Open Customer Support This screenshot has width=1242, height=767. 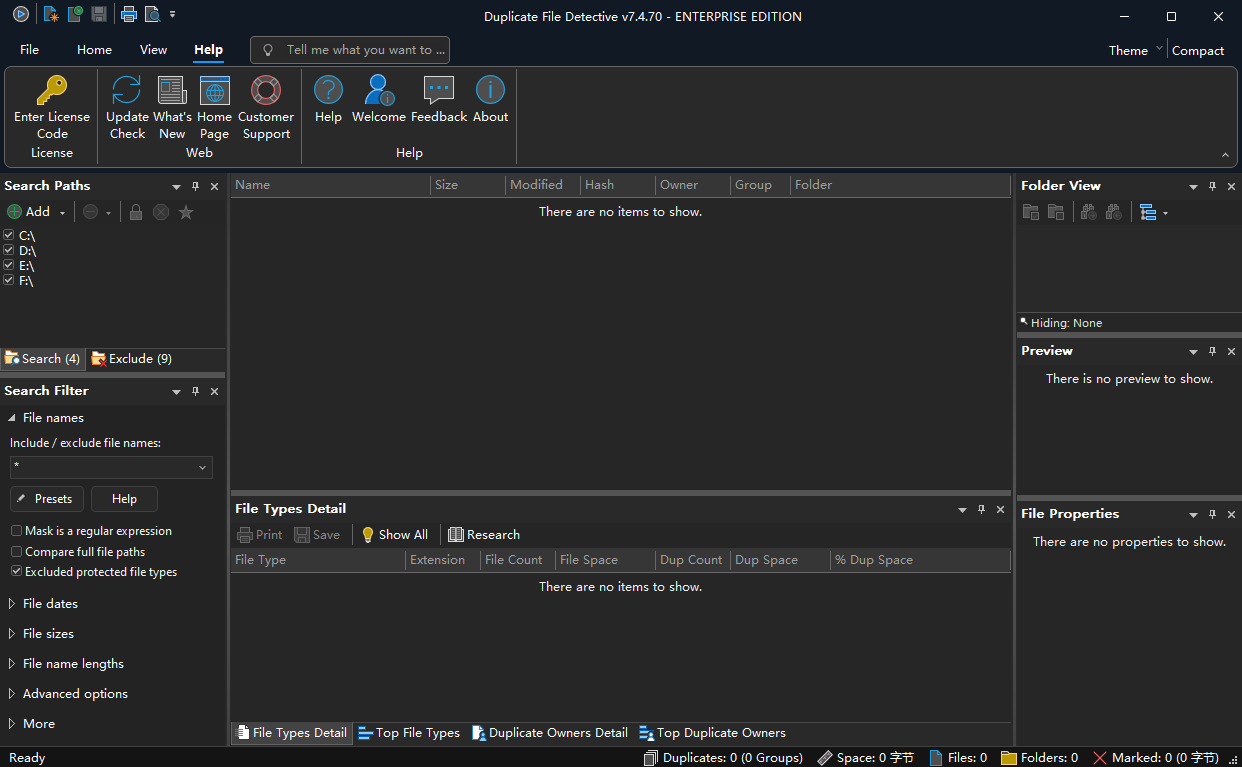[266, 108]
